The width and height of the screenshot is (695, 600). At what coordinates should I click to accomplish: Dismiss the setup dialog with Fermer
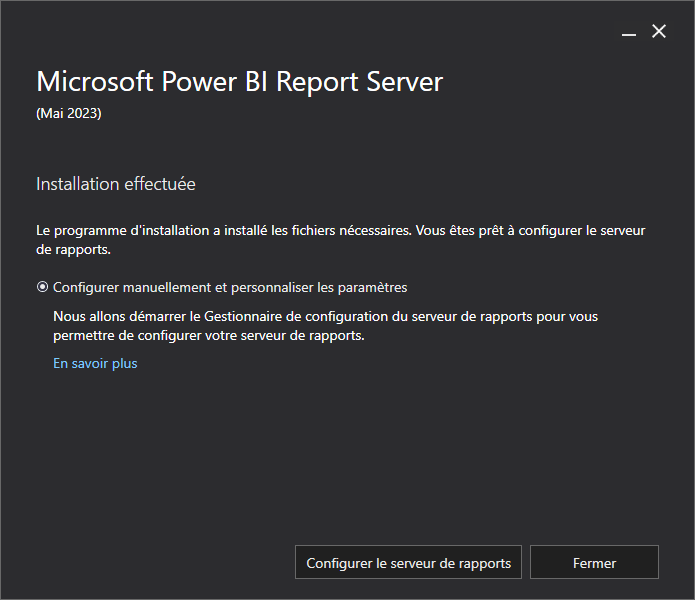click(x=594, y=562)
